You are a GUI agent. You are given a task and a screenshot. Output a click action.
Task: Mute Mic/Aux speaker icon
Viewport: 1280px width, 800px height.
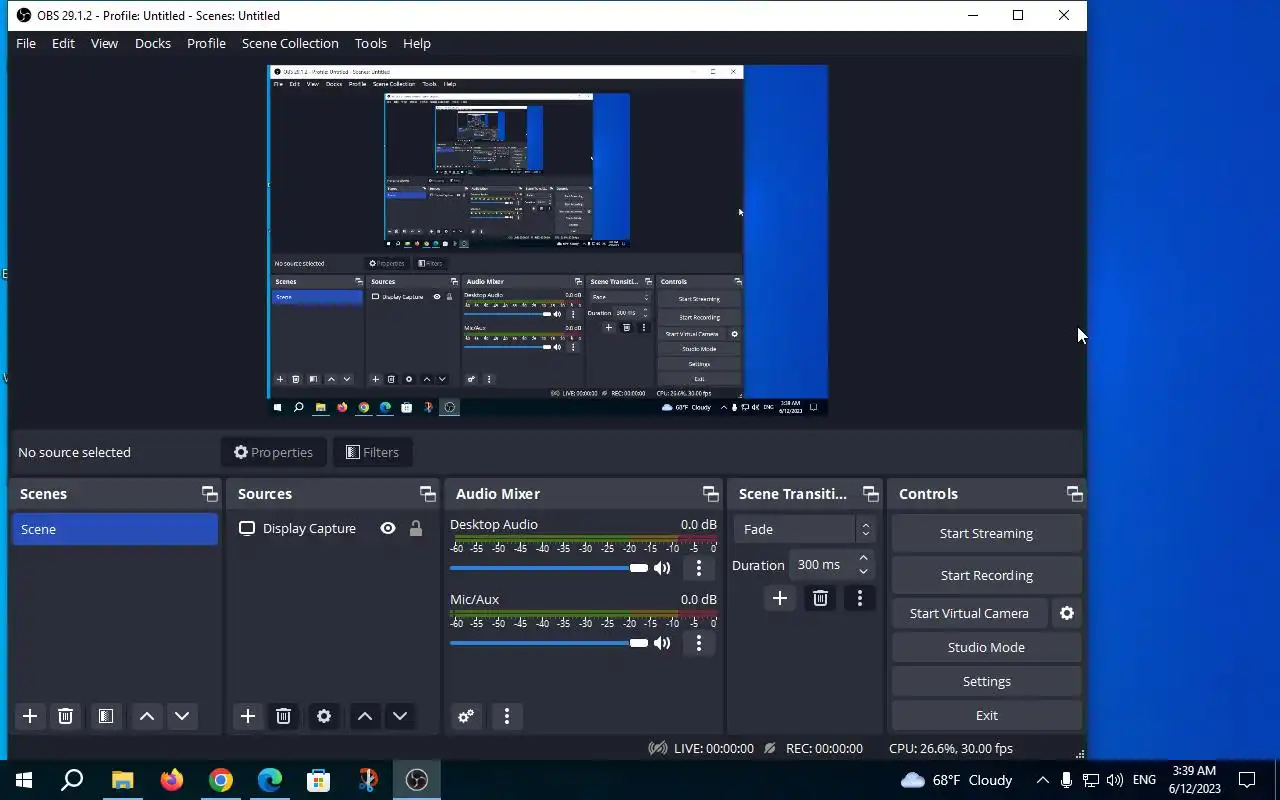662,643
